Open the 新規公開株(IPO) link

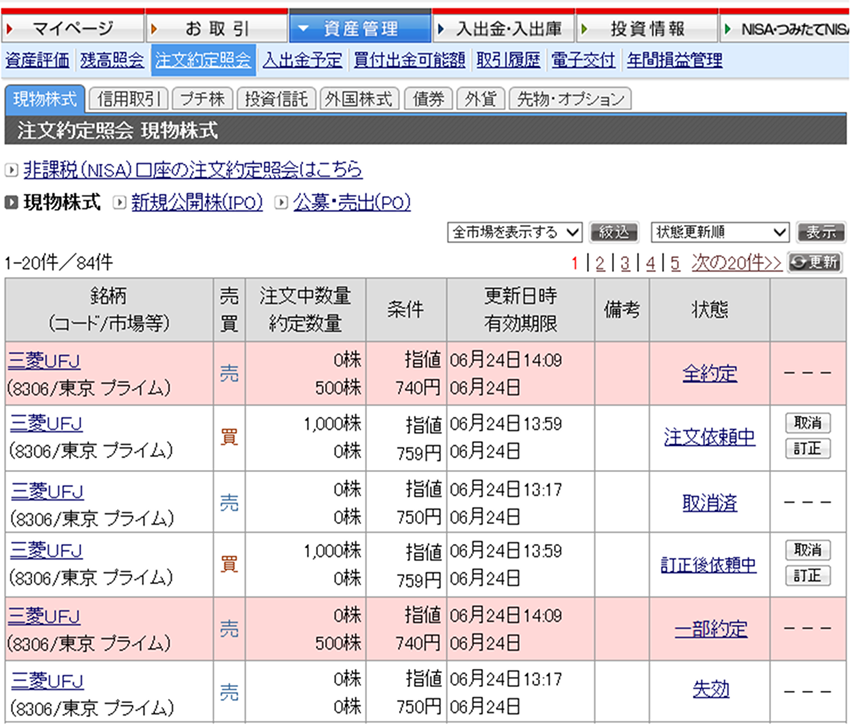[x=196, y=203]
